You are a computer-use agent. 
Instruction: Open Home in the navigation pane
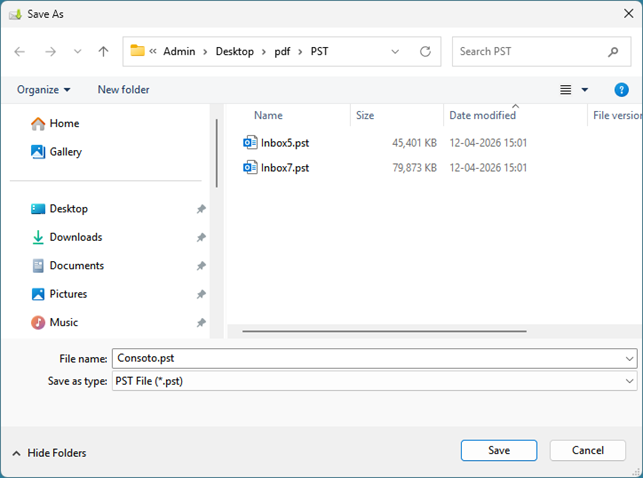point(64,124)
